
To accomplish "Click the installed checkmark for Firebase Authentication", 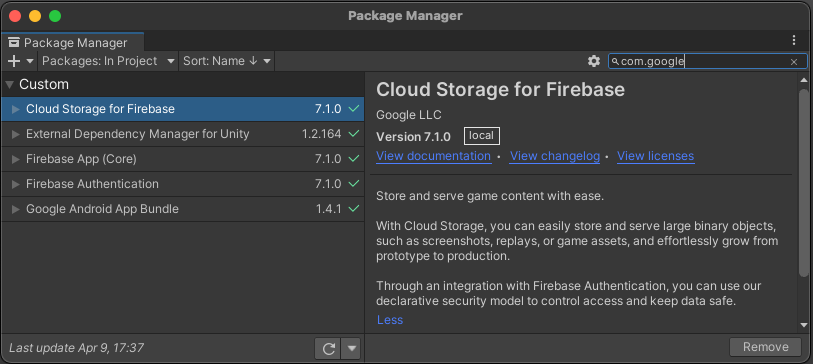I will coord(354,184).
